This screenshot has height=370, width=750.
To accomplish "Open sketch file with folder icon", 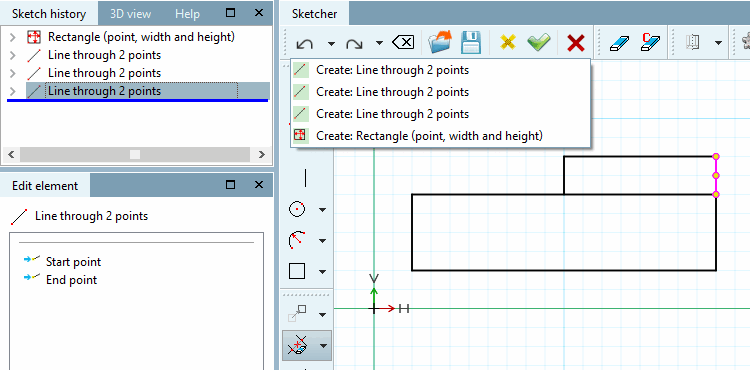I will [x=440, y=43].
